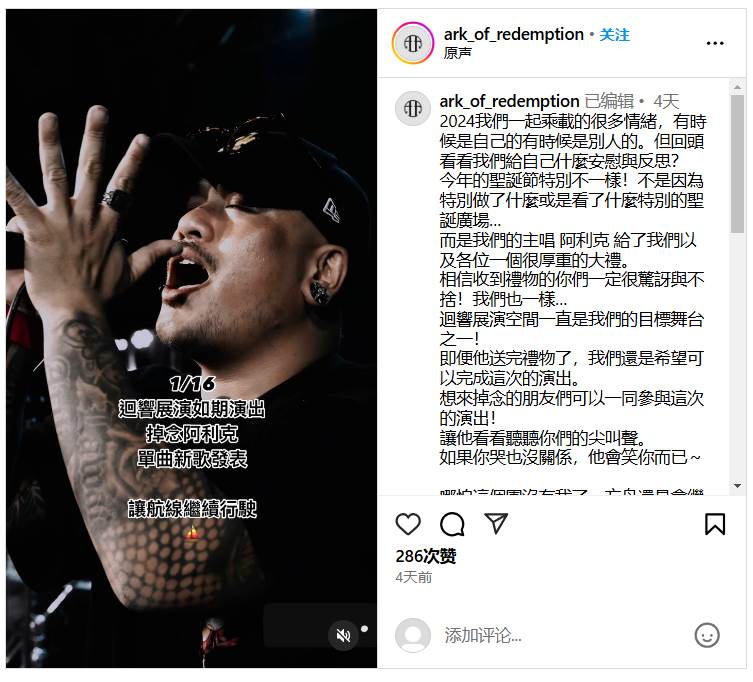
Task: Follow ark_of_redemption with the 关注 button
Action: [614, 35]
